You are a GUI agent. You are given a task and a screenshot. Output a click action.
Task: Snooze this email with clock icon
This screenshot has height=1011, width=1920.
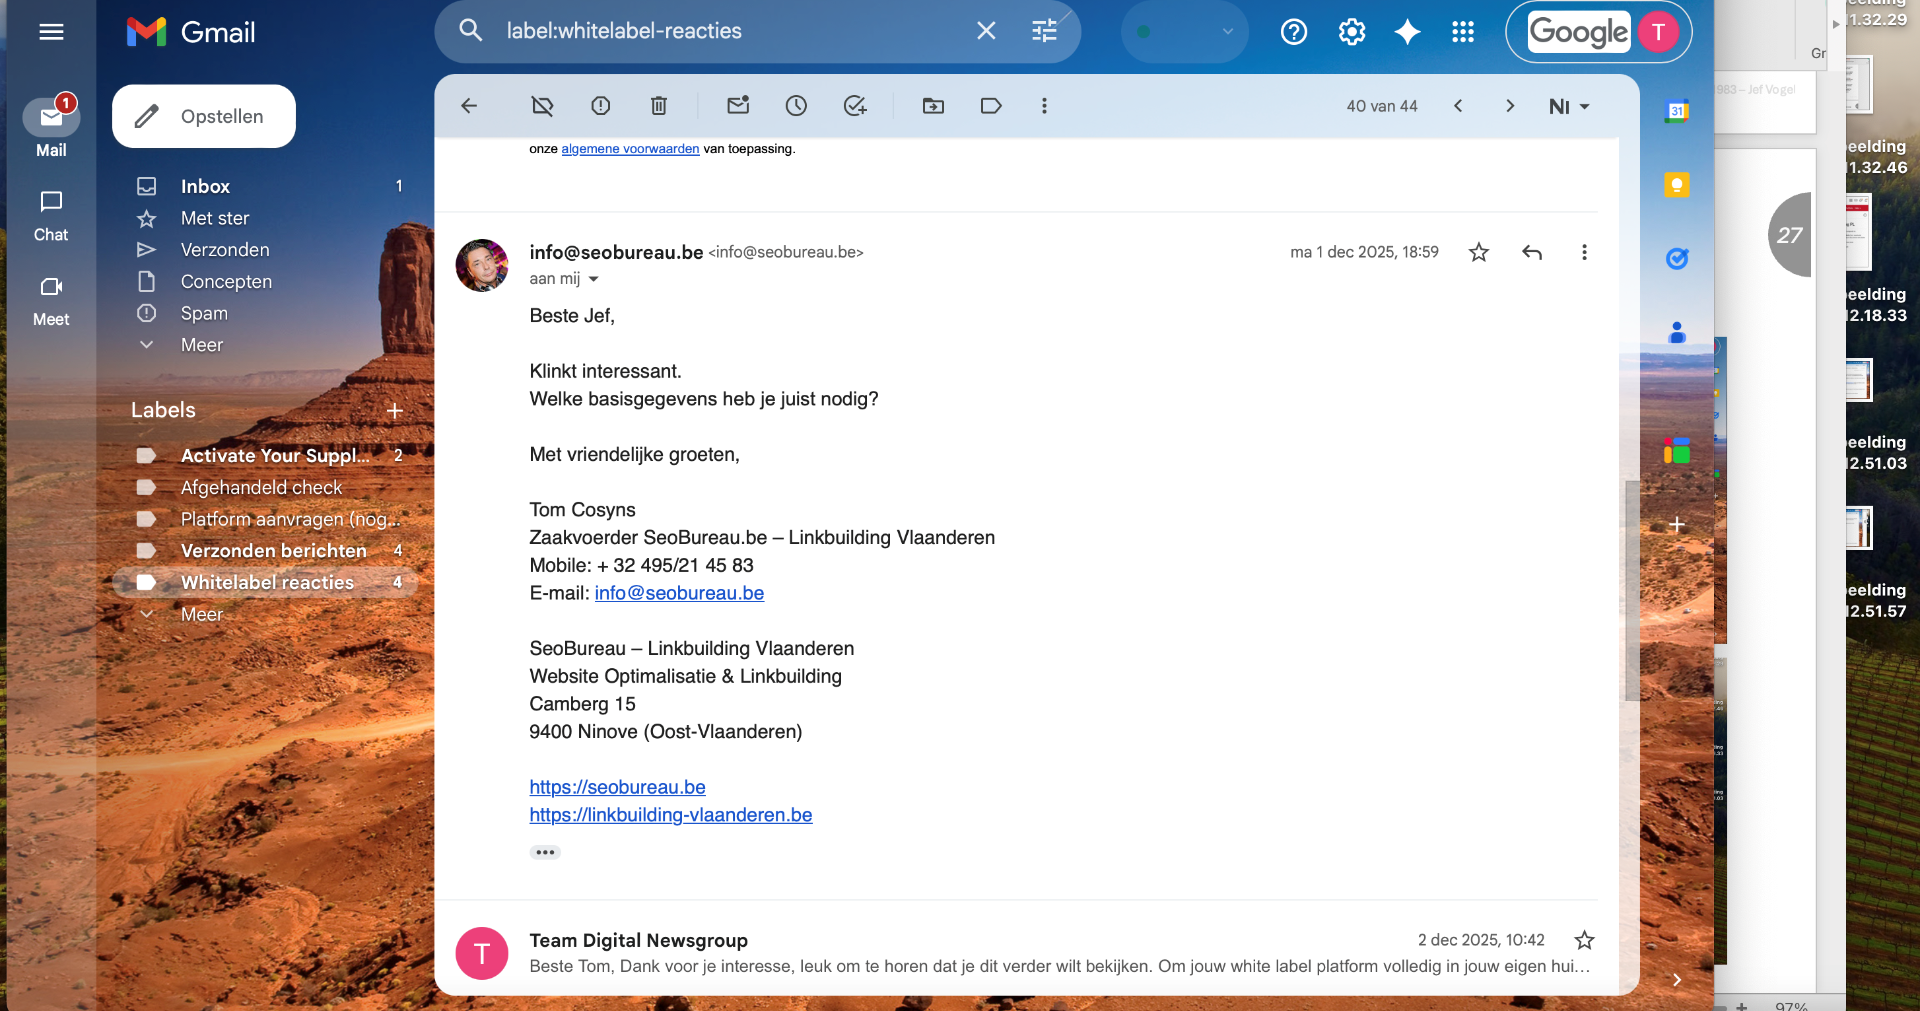[796, 106]
